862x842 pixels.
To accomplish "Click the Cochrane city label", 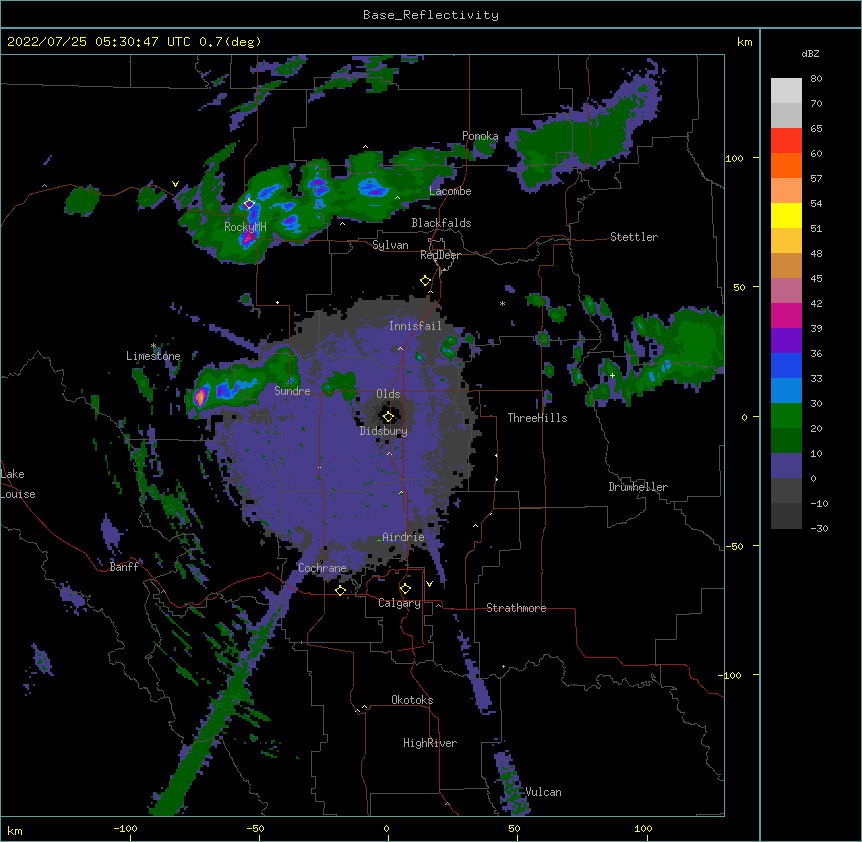I will (322, 568).
